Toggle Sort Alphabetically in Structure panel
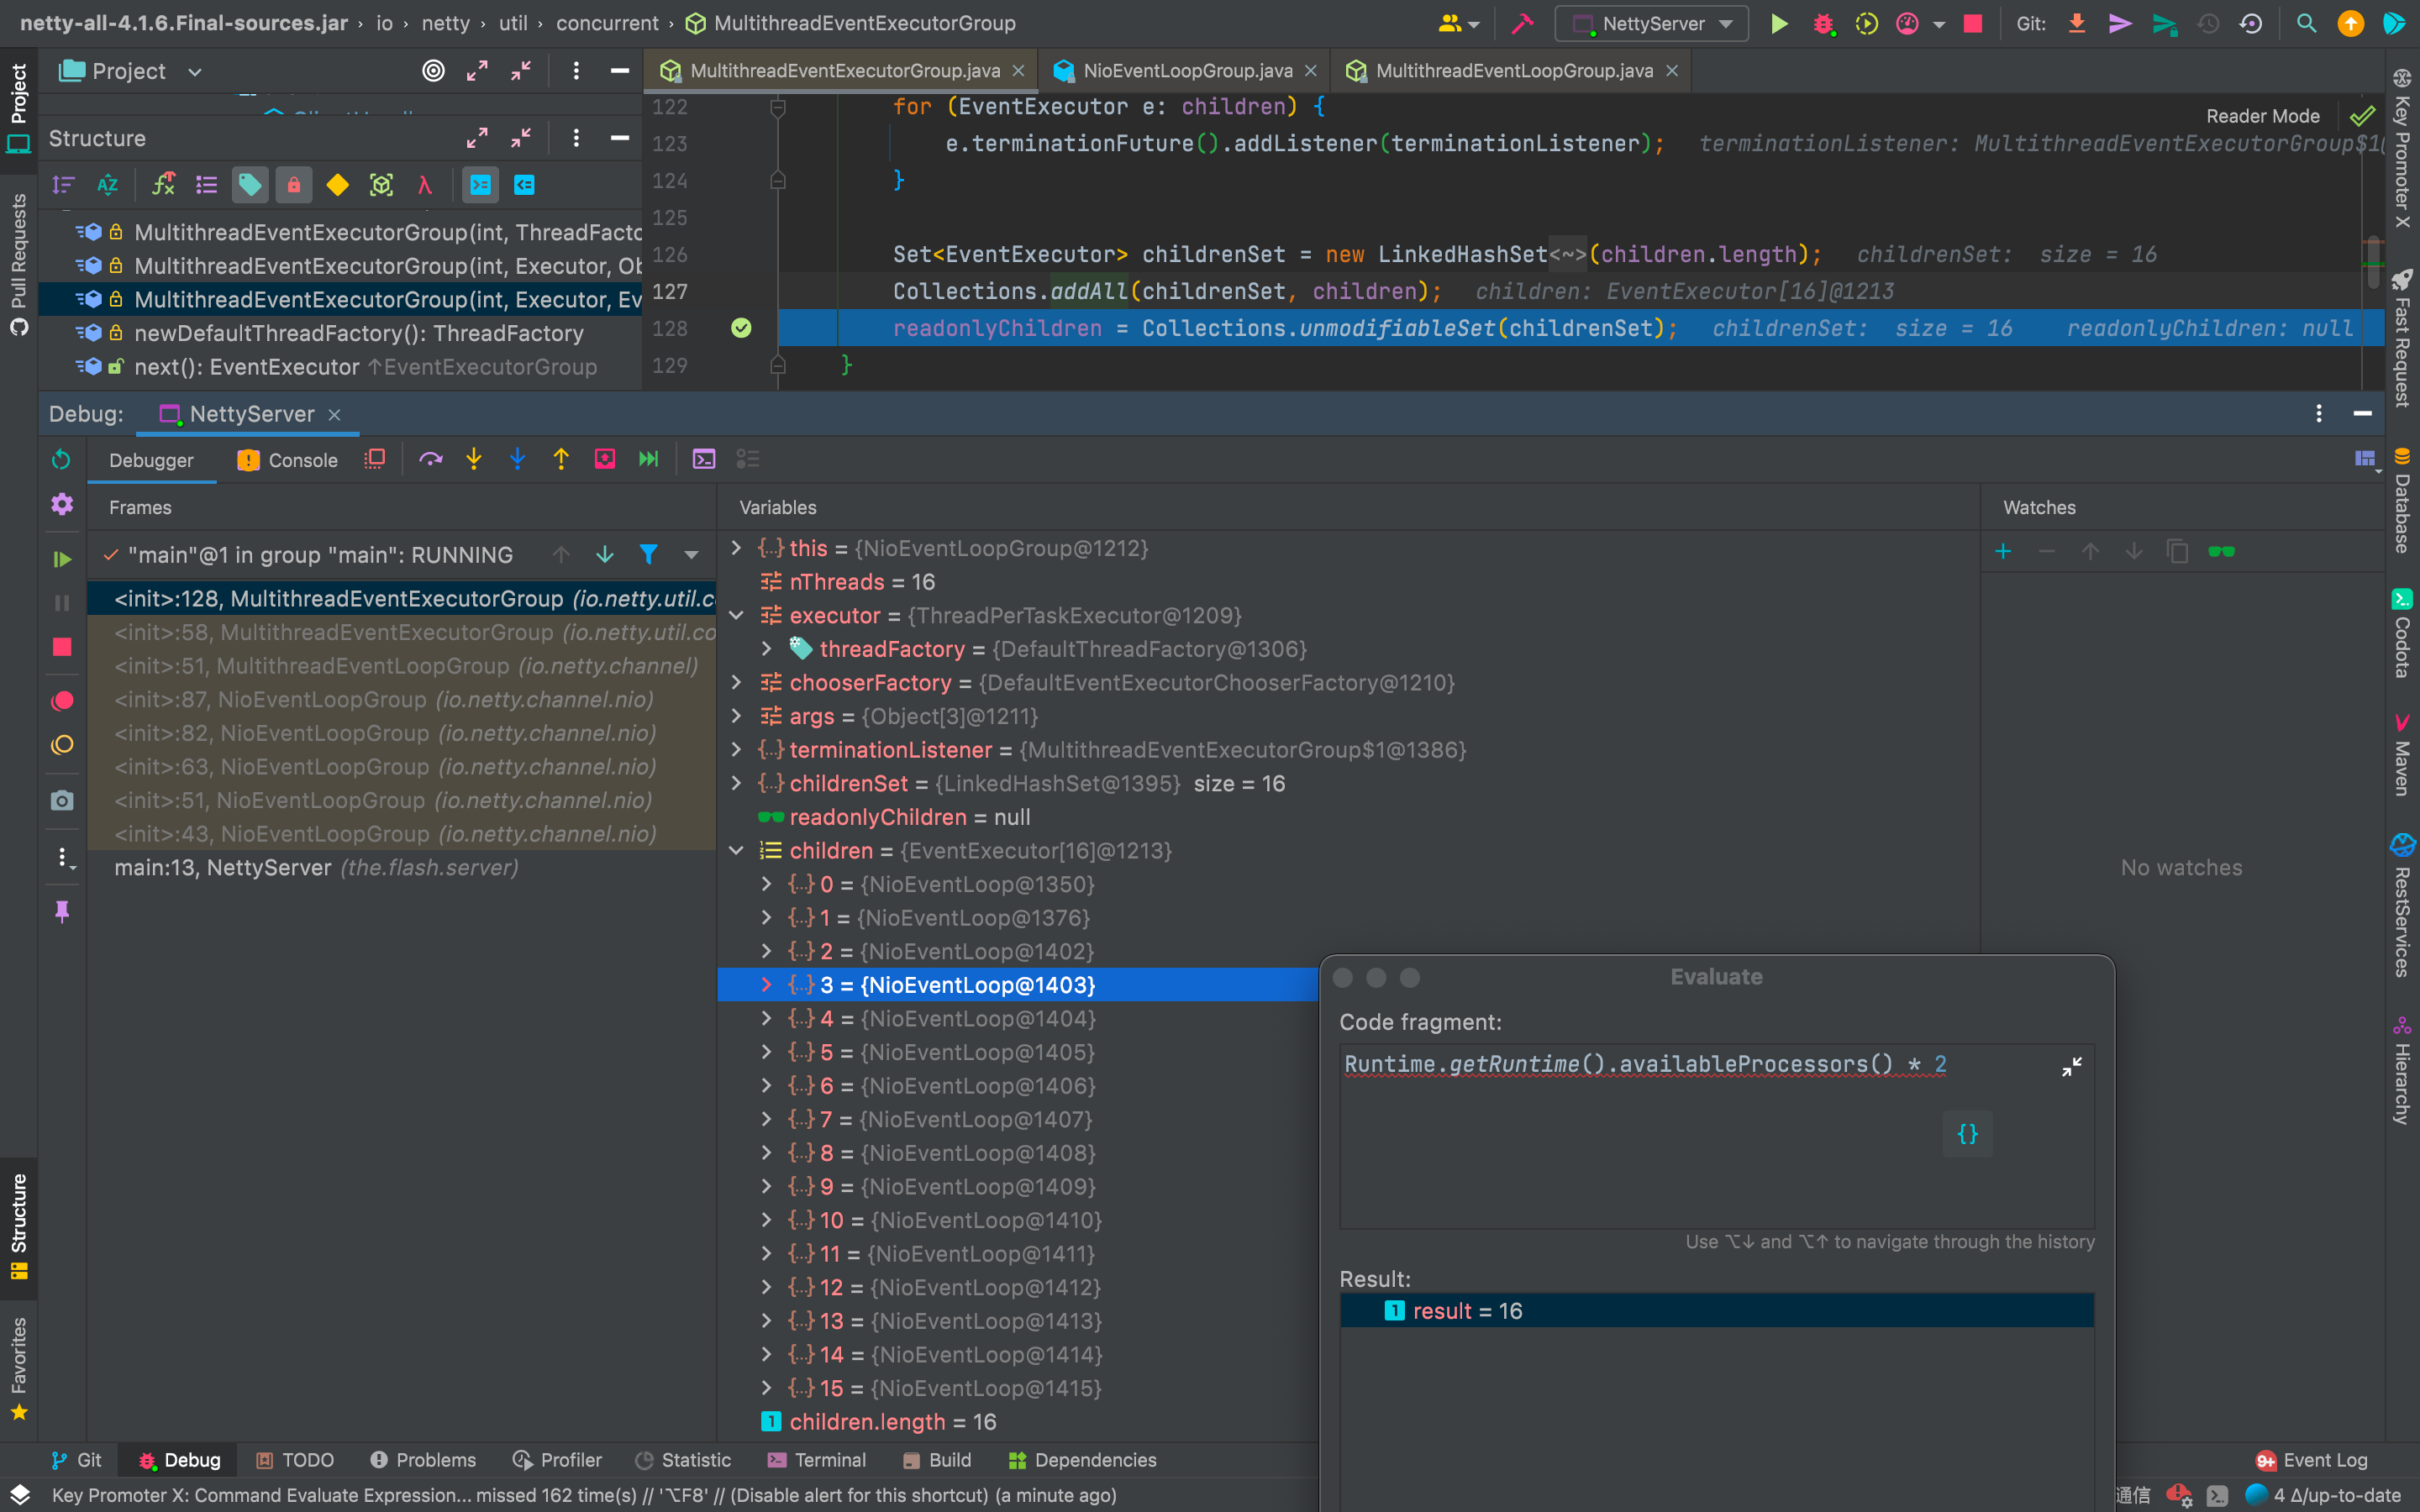2420x1512 pixels. [x=107, y=185]
